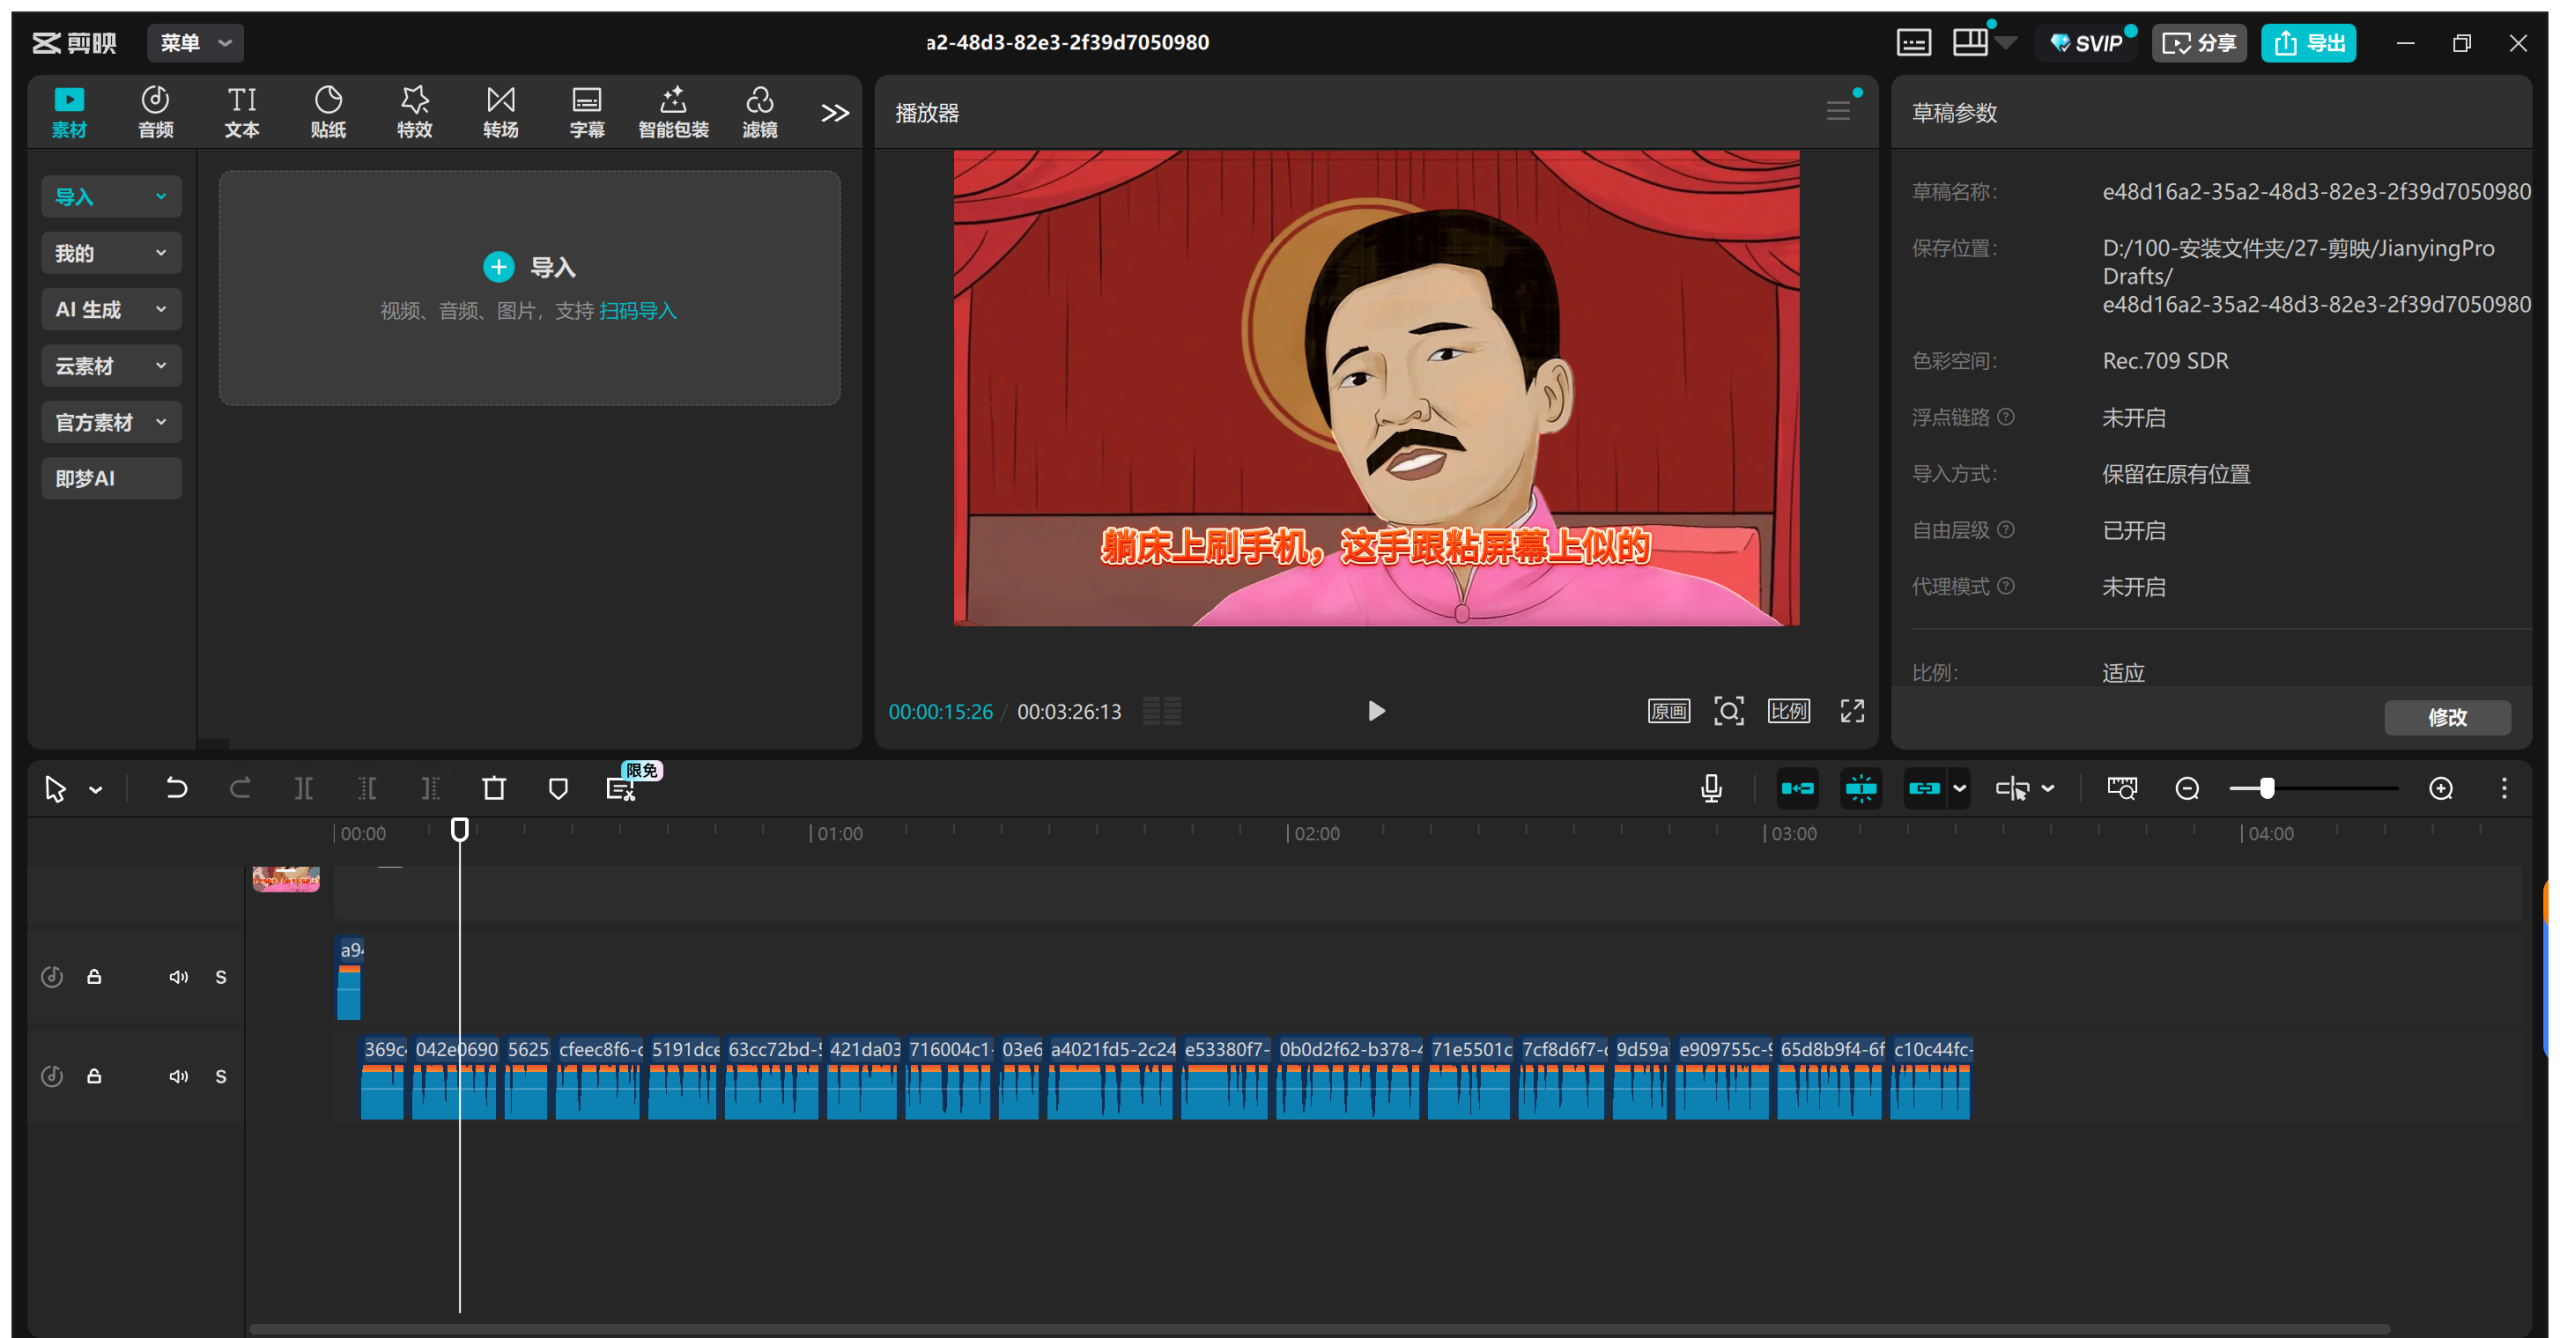Screen dimensions: 2560x1338
Task: Click the delete clip trash icon
Action: pos(494,789)
